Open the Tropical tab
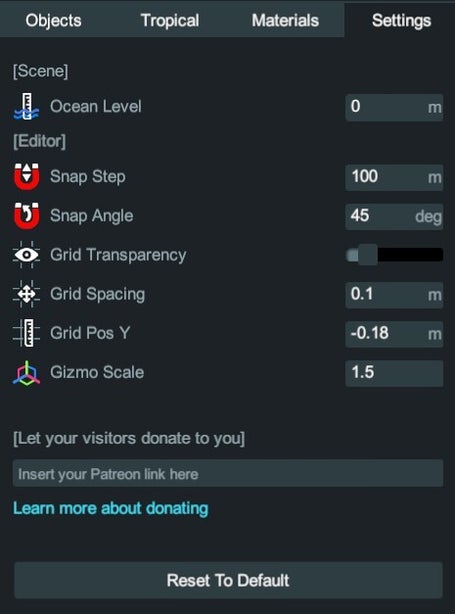The height and width of the screenshot is (614, 455). pos(170,20)
